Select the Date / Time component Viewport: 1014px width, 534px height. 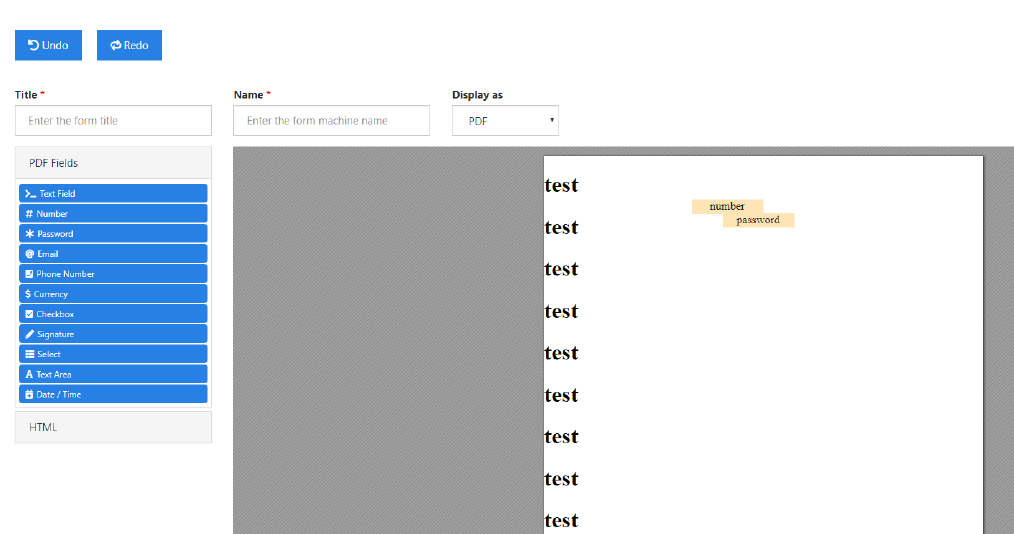point(113,394)
